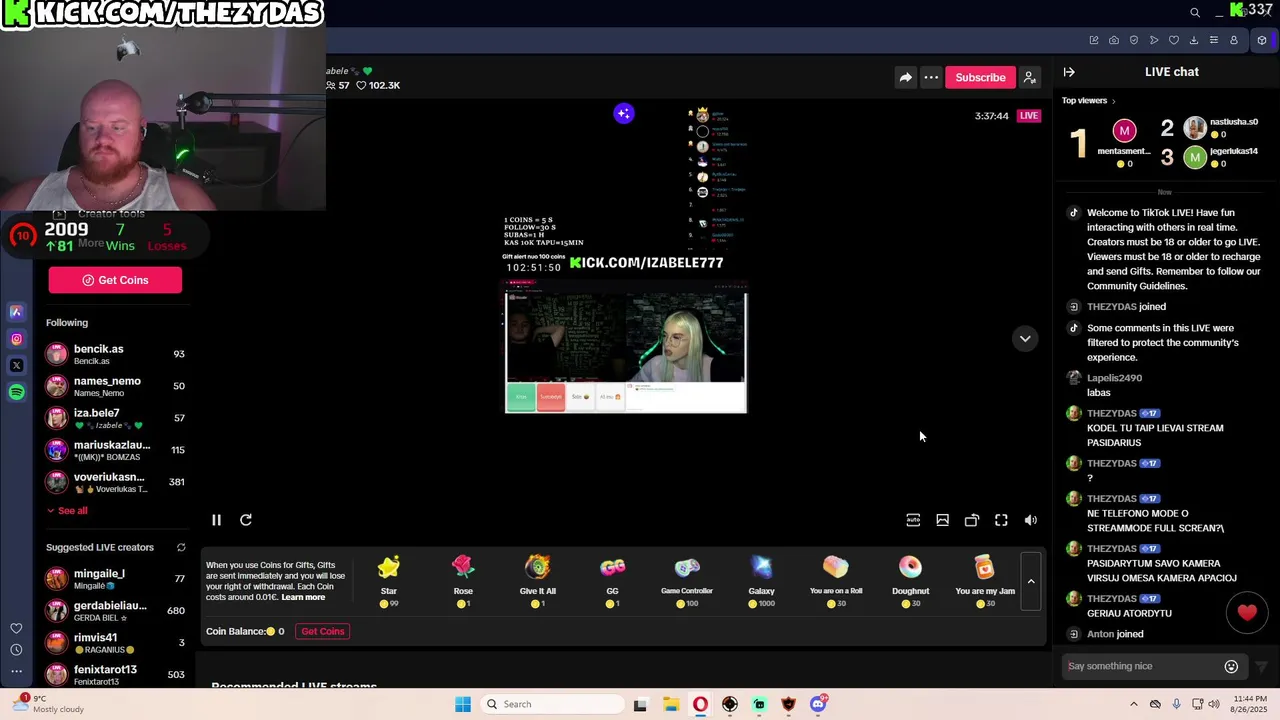Take a snapshot with the camera toolbar icon
Viewport: 1280px width, 720px height.
[x=1114, y=40]
